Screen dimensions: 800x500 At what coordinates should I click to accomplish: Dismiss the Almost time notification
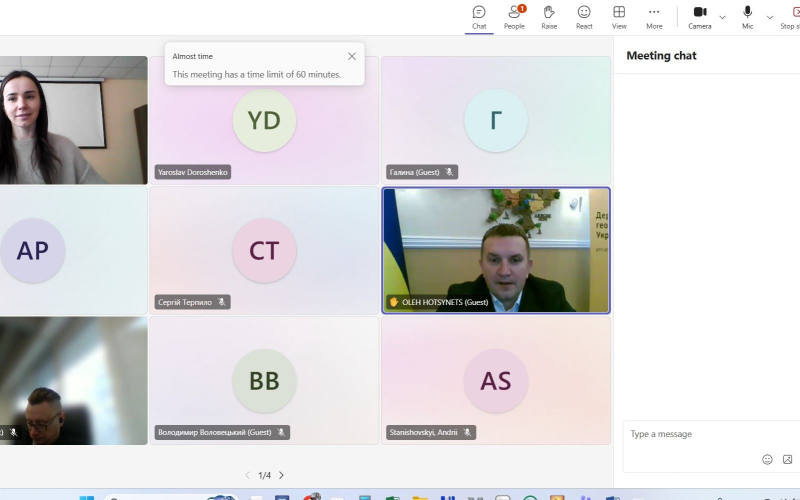point(352,57)
